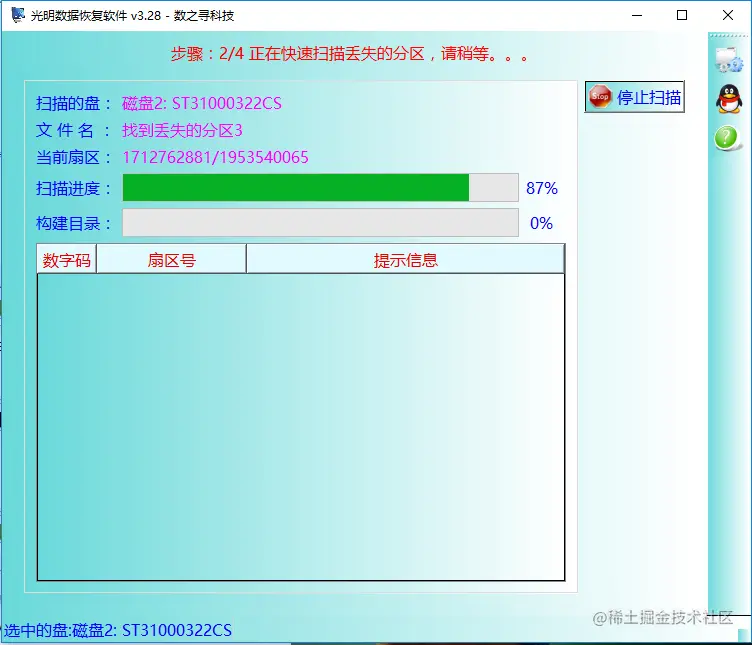This screenshot has height=645, width=752.
Task: Click the 87% progress percentage
Action: click(x=542, y=188)
